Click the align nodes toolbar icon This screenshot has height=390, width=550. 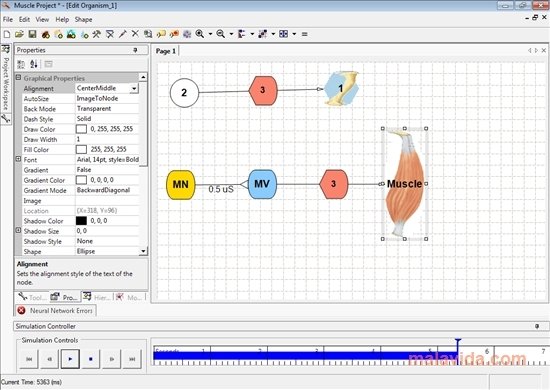click(242, 34)
